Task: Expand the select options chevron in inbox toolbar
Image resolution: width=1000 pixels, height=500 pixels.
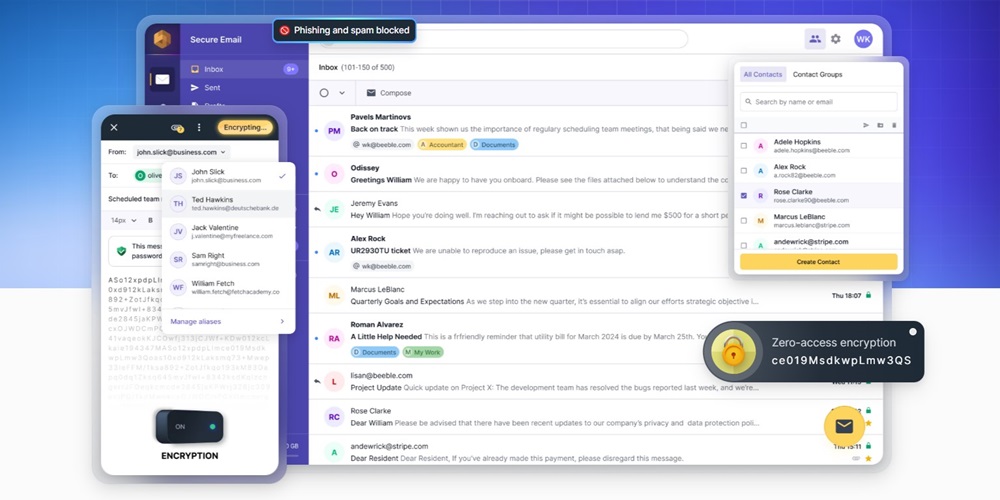Action: click(x=342, y=93)
